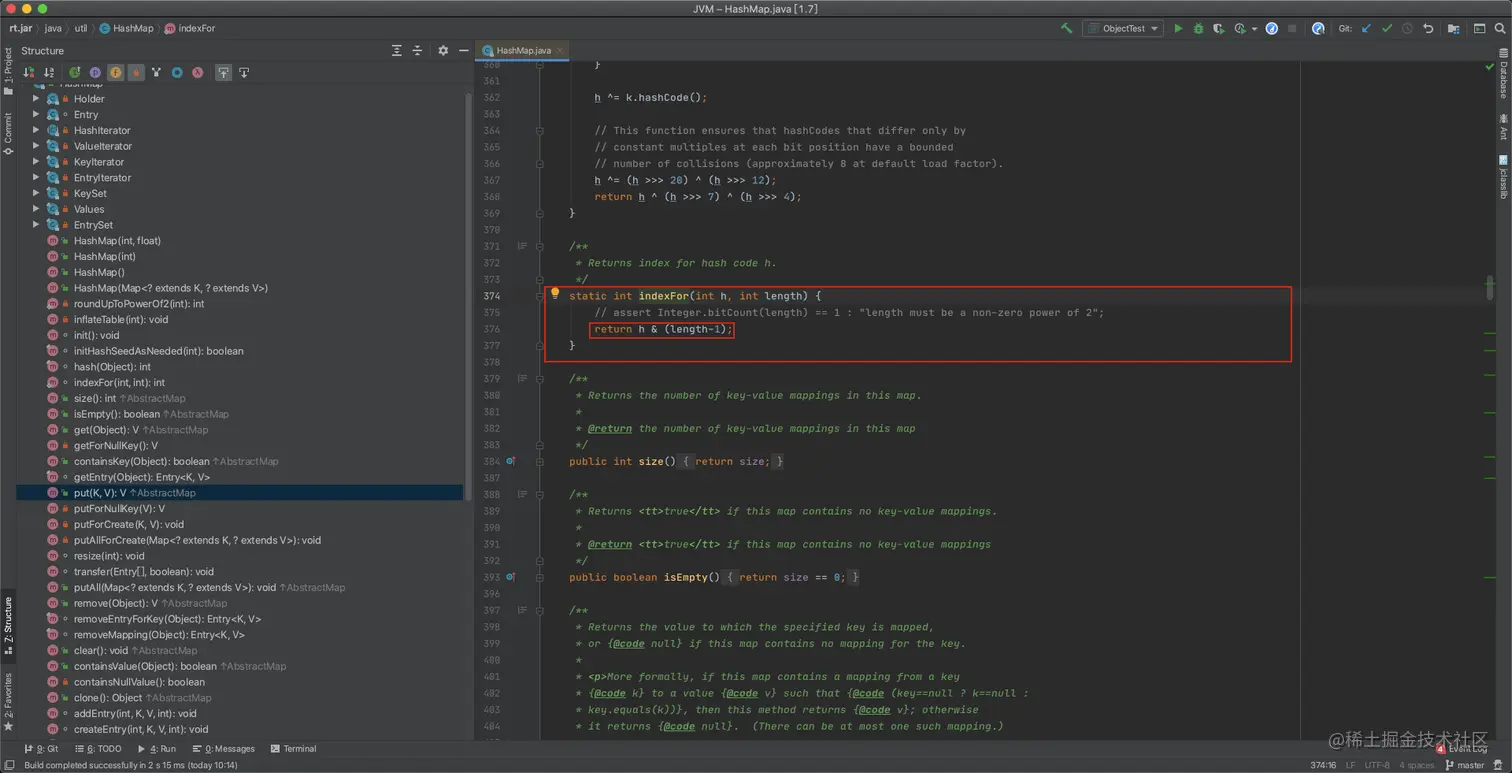The width and height of the screenshot is (1512, 773).
Task: Commit changes using the Git checkmark
Action: pos(1387,29)
